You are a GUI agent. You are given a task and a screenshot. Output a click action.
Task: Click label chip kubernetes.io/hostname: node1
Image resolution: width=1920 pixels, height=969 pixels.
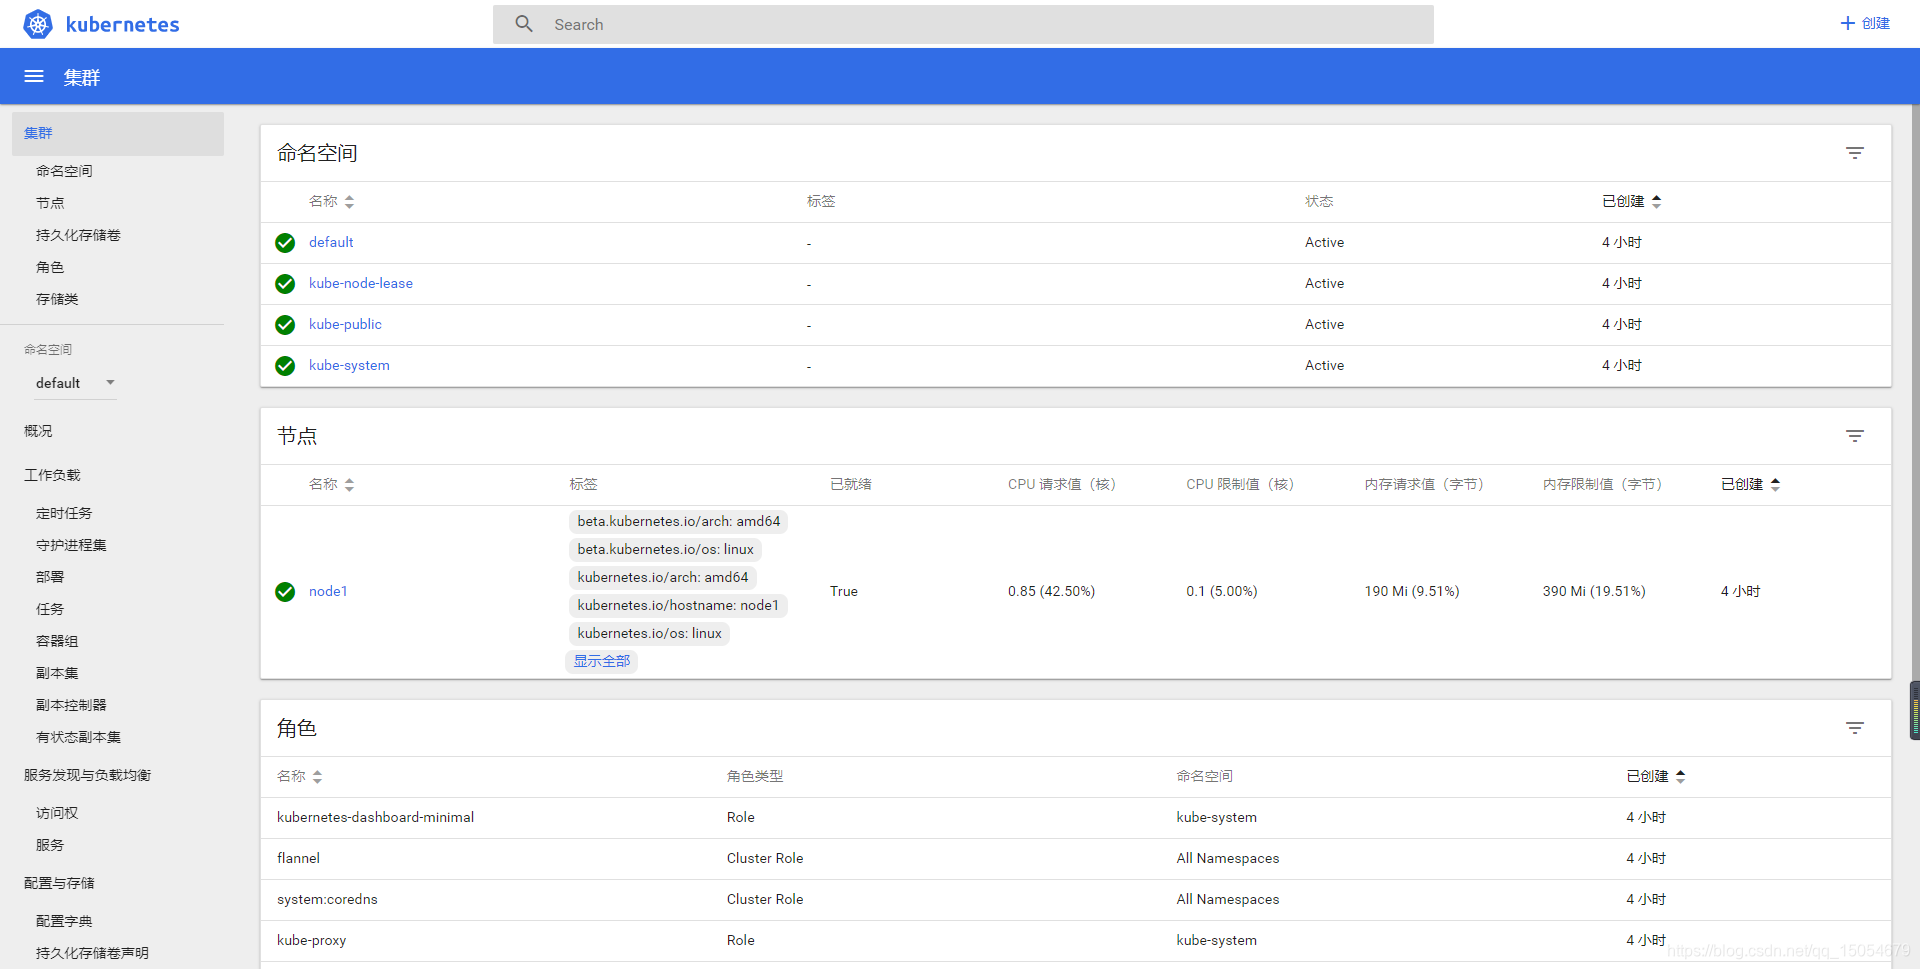[x=678, y=605]
